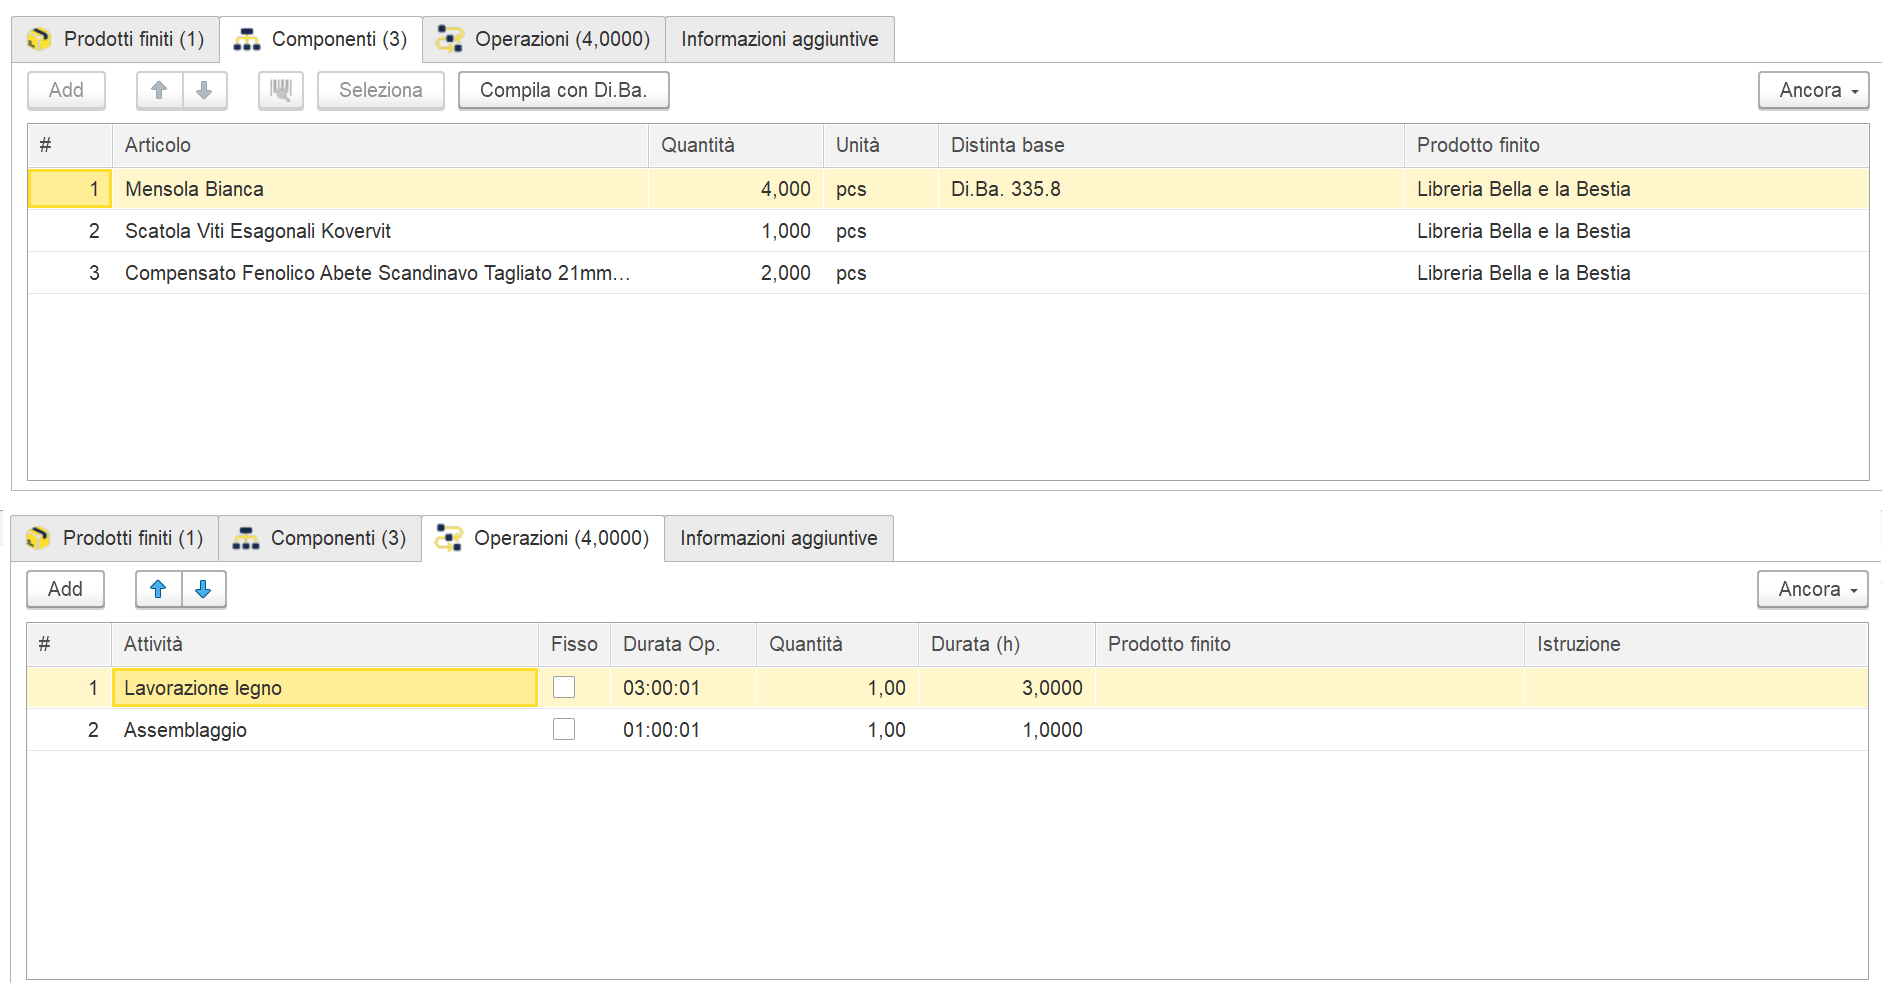Toggle Fisso checkbox for Lavorazione legno
Viewport: 1882px width, 983px height.
click(x=564, y=687)
